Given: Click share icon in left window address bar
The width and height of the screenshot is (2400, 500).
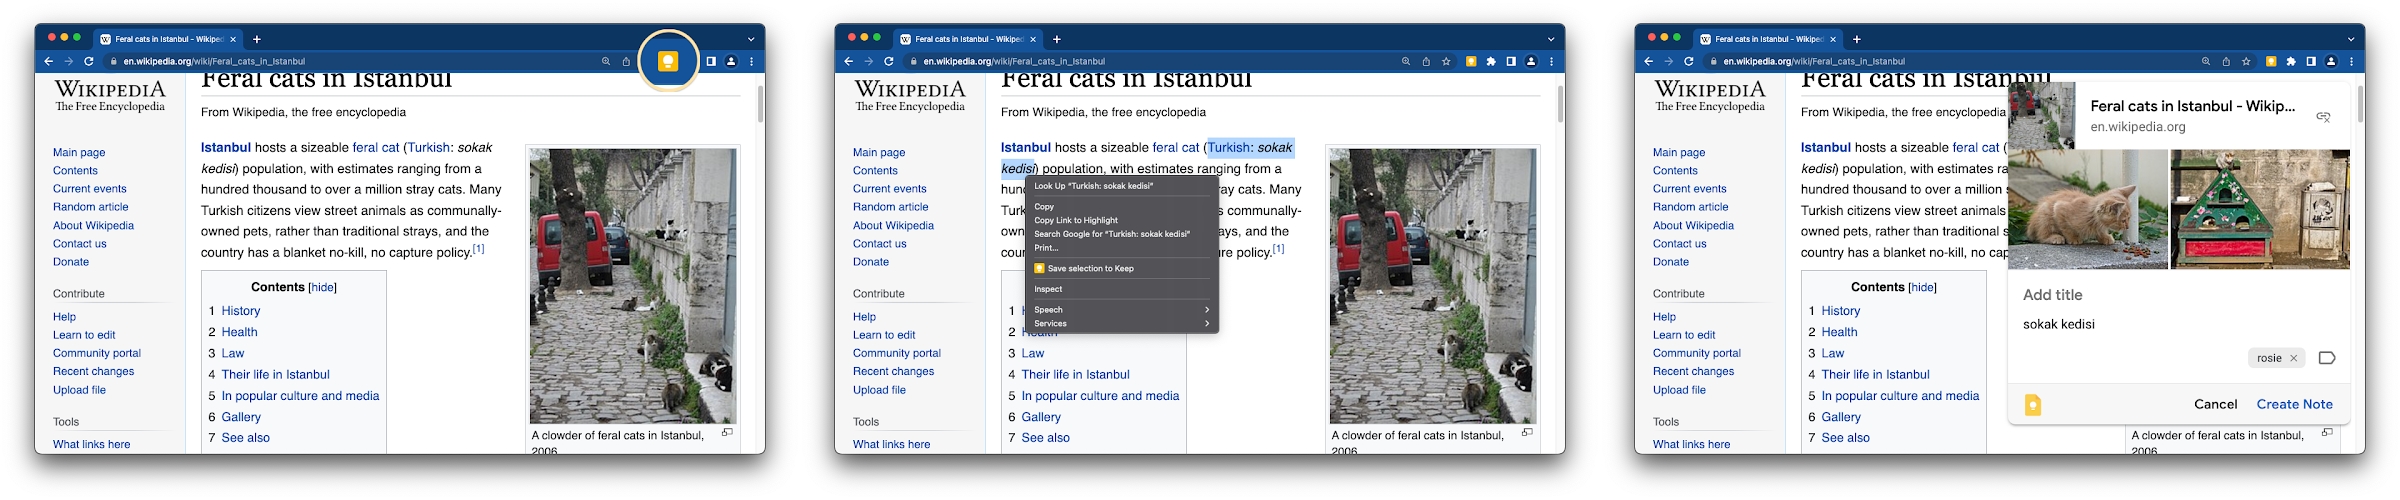Looking at the screenshot, I should pyautogui.click(x=626, y=61).
